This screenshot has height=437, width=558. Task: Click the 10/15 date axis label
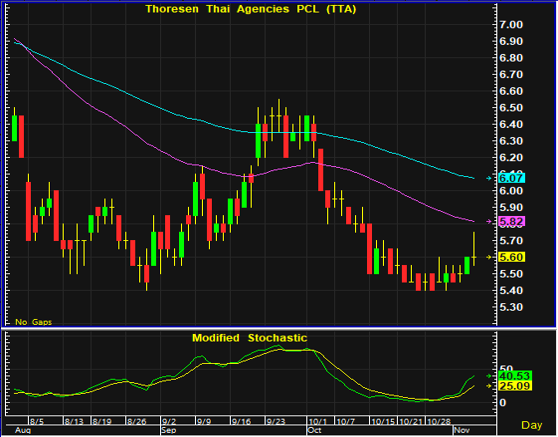point(383,422)
